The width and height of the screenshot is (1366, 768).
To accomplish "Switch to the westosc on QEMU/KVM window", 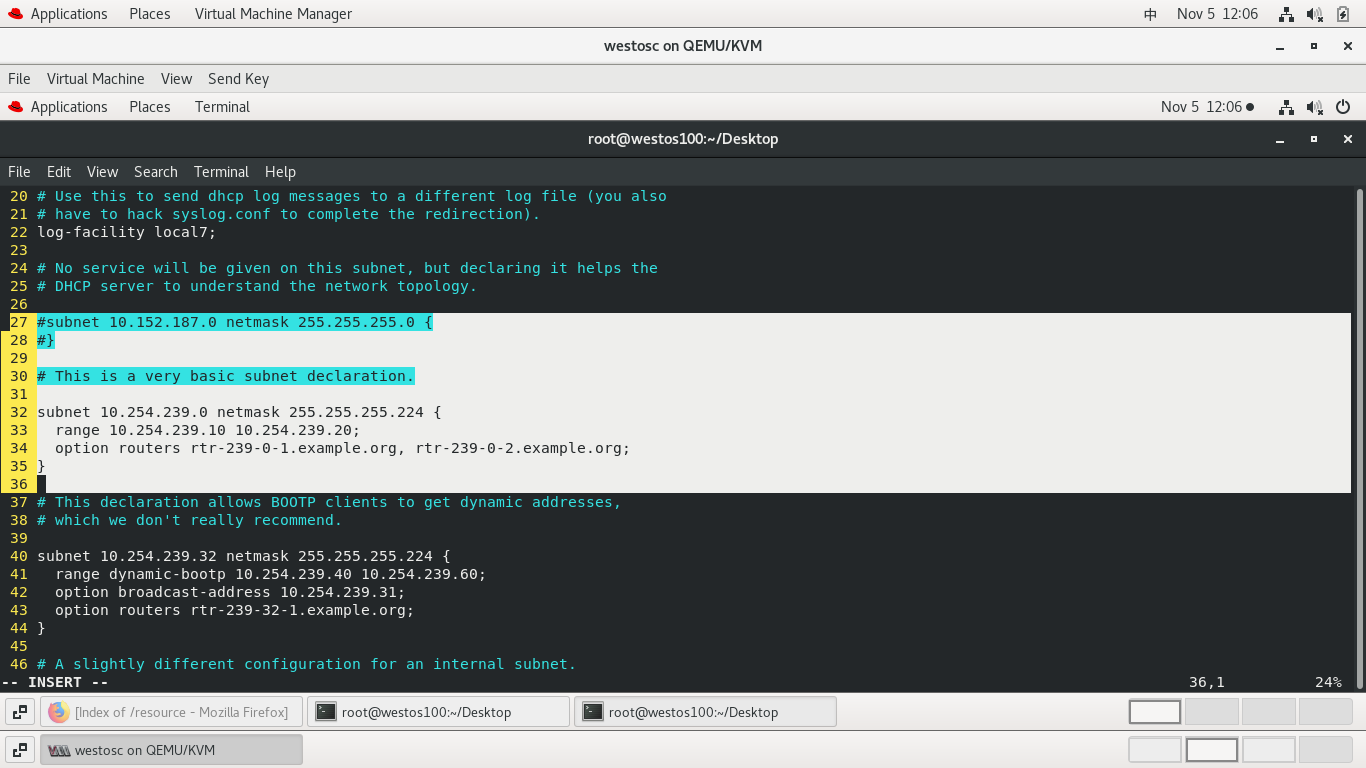I will pos(171,748).
